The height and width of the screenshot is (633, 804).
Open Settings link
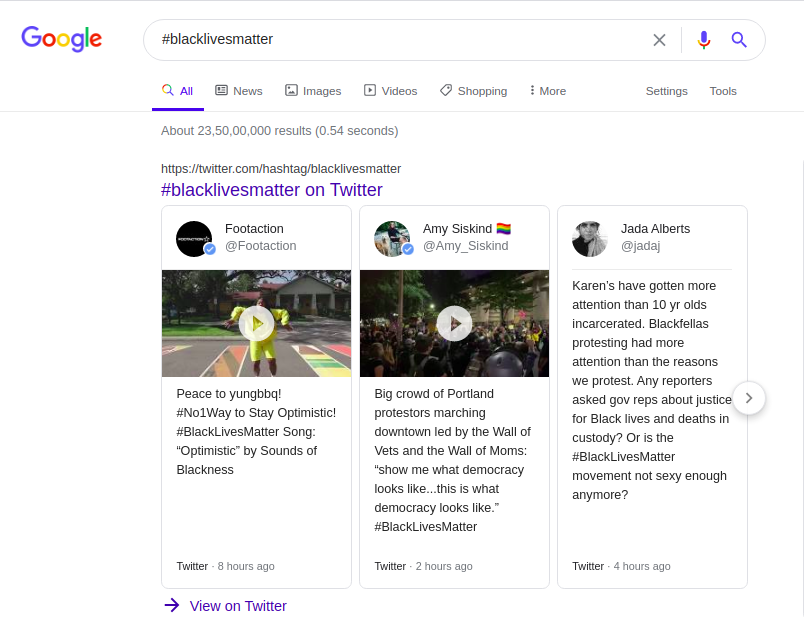coord(667,91)
